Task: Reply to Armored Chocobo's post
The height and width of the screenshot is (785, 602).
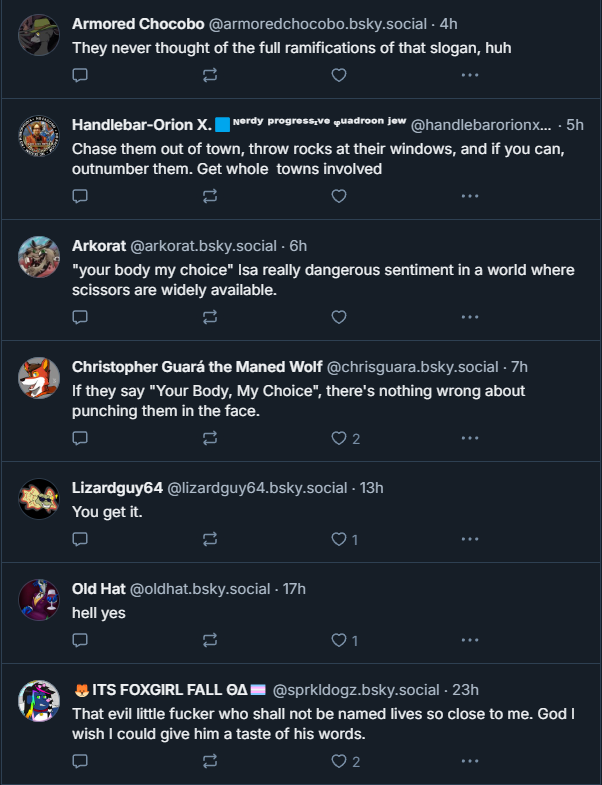Action: point(81,75)
